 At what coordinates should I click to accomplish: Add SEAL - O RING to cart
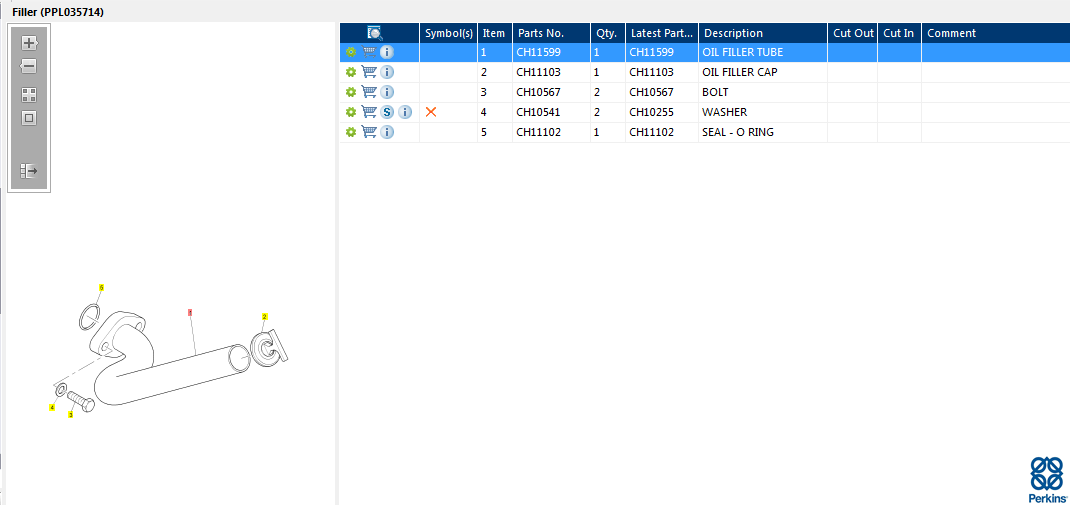pos(368,132)
